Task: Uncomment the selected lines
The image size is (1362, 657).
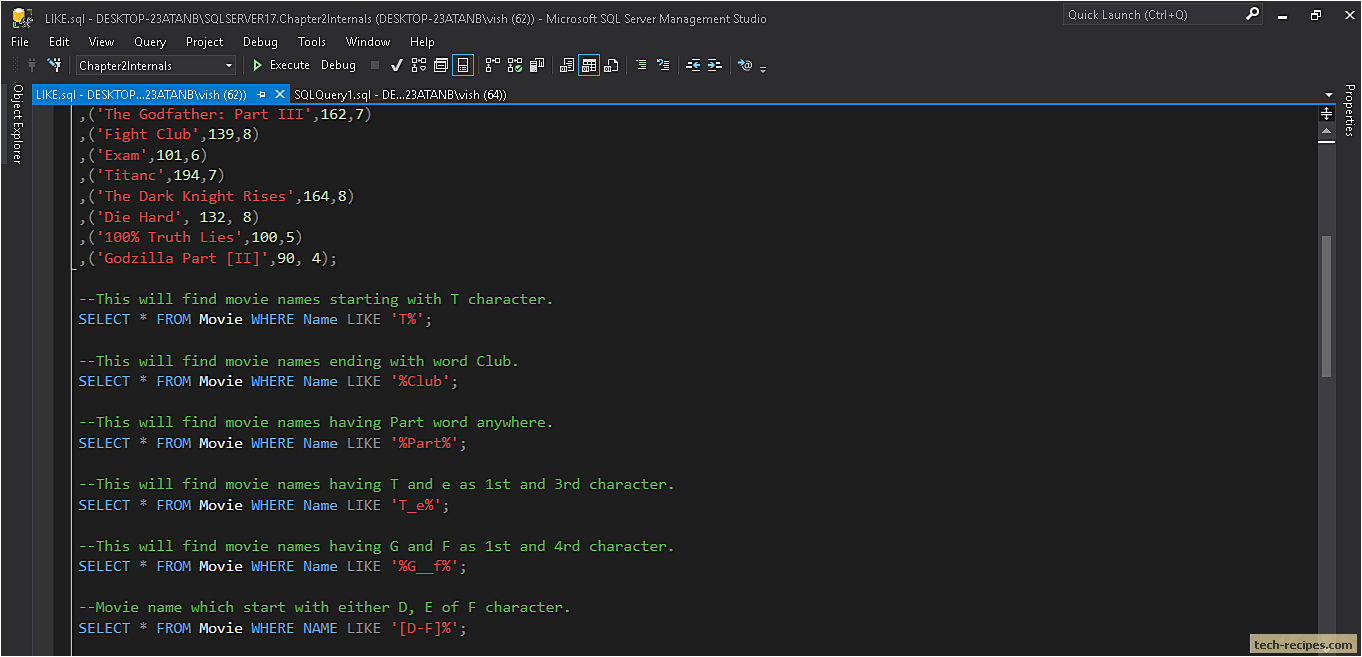Action: tap(663, 65)
